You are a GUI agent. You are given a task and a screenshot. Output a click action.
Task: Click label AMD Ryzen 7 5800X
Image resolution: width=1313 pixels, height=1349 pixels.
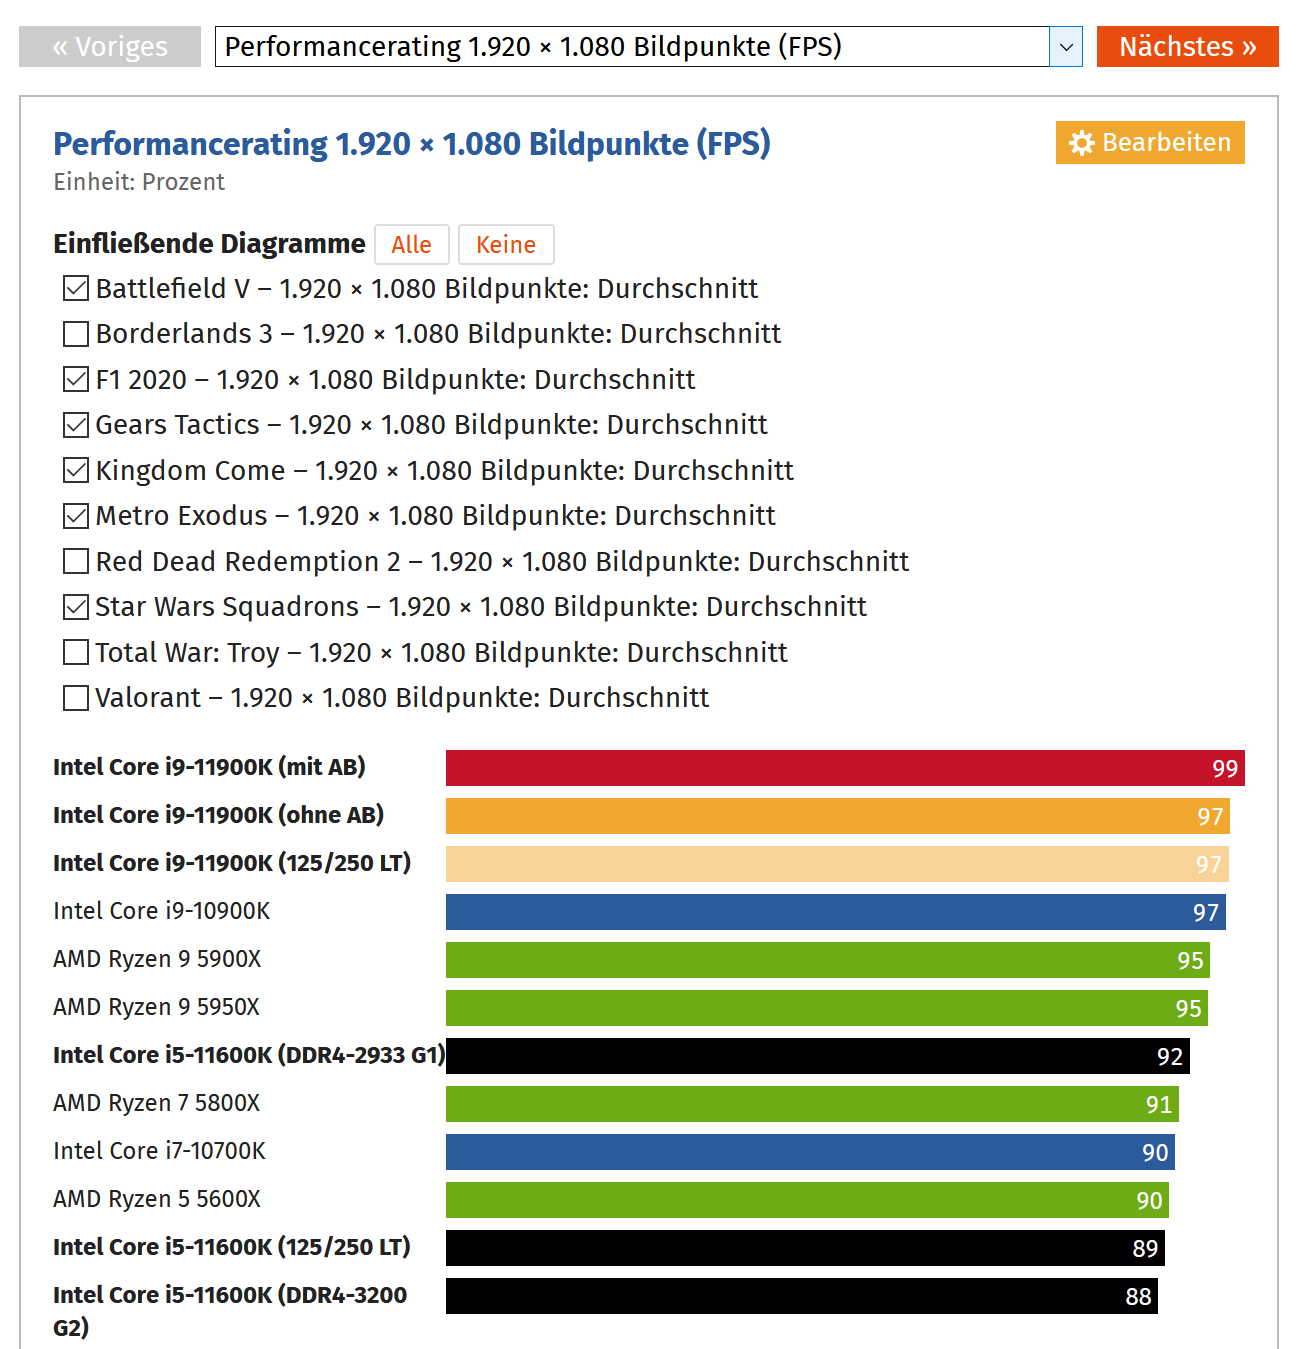click(x=156, y=1103)
